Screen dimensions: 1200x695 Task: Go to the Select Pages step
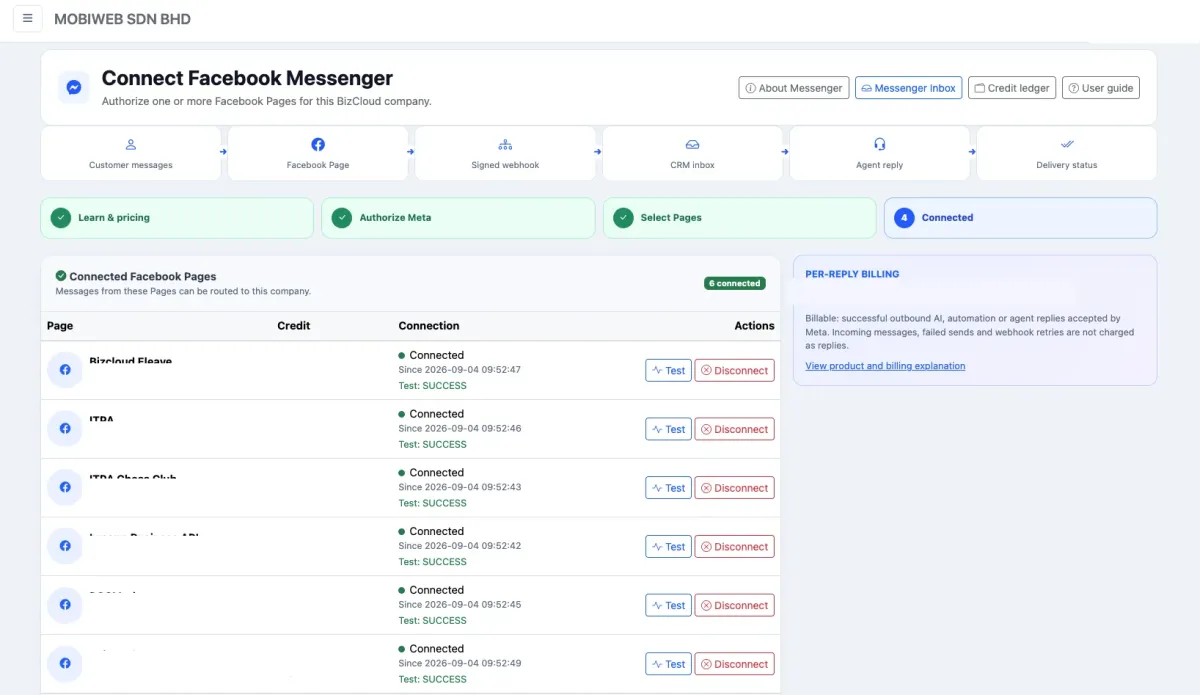[x=739, y=218]
